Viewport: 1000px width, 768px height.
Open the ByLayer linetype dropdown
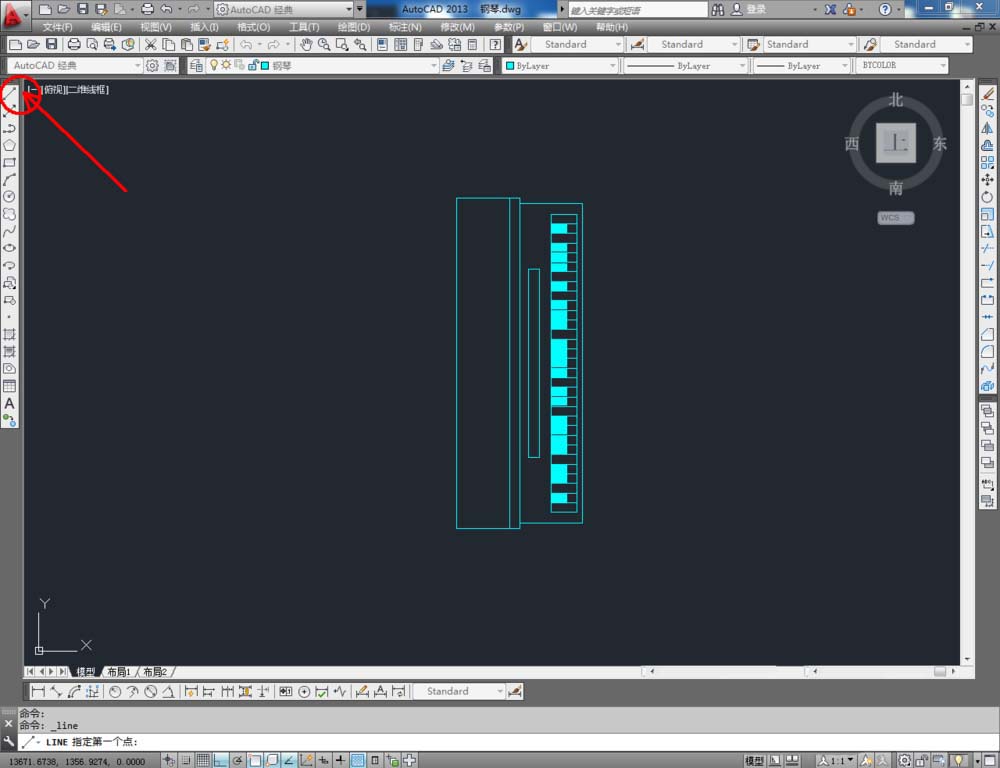pos(685,65)
